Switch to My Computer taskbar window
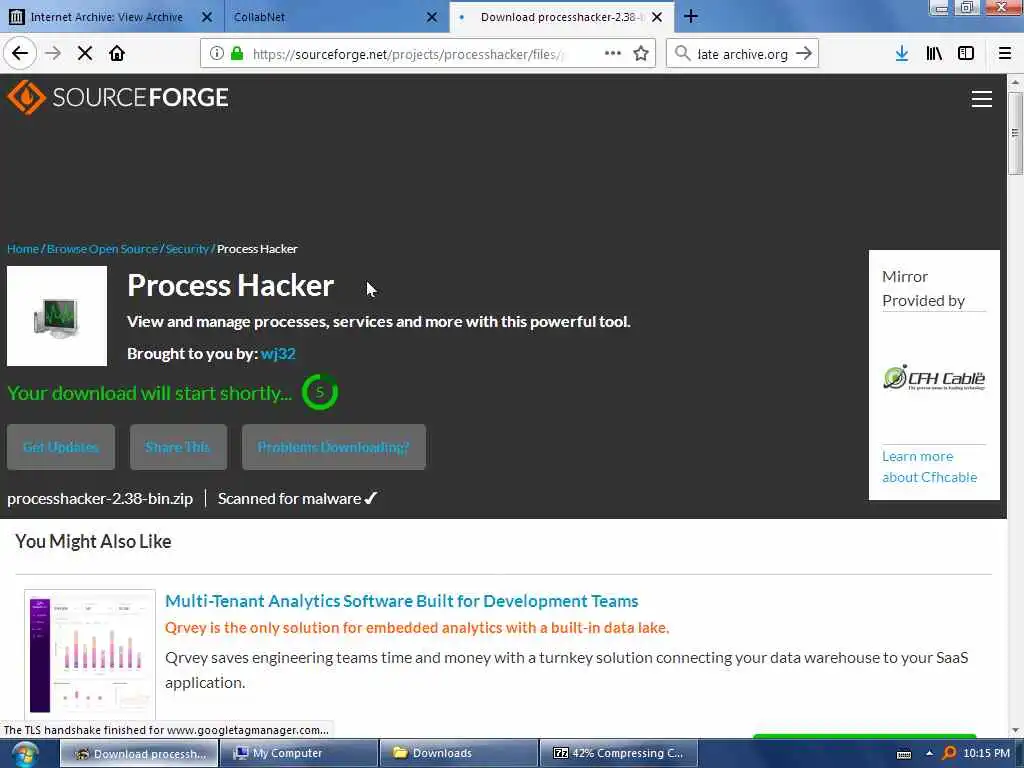This screenshot has width=1024, height=768. (298, 754)
